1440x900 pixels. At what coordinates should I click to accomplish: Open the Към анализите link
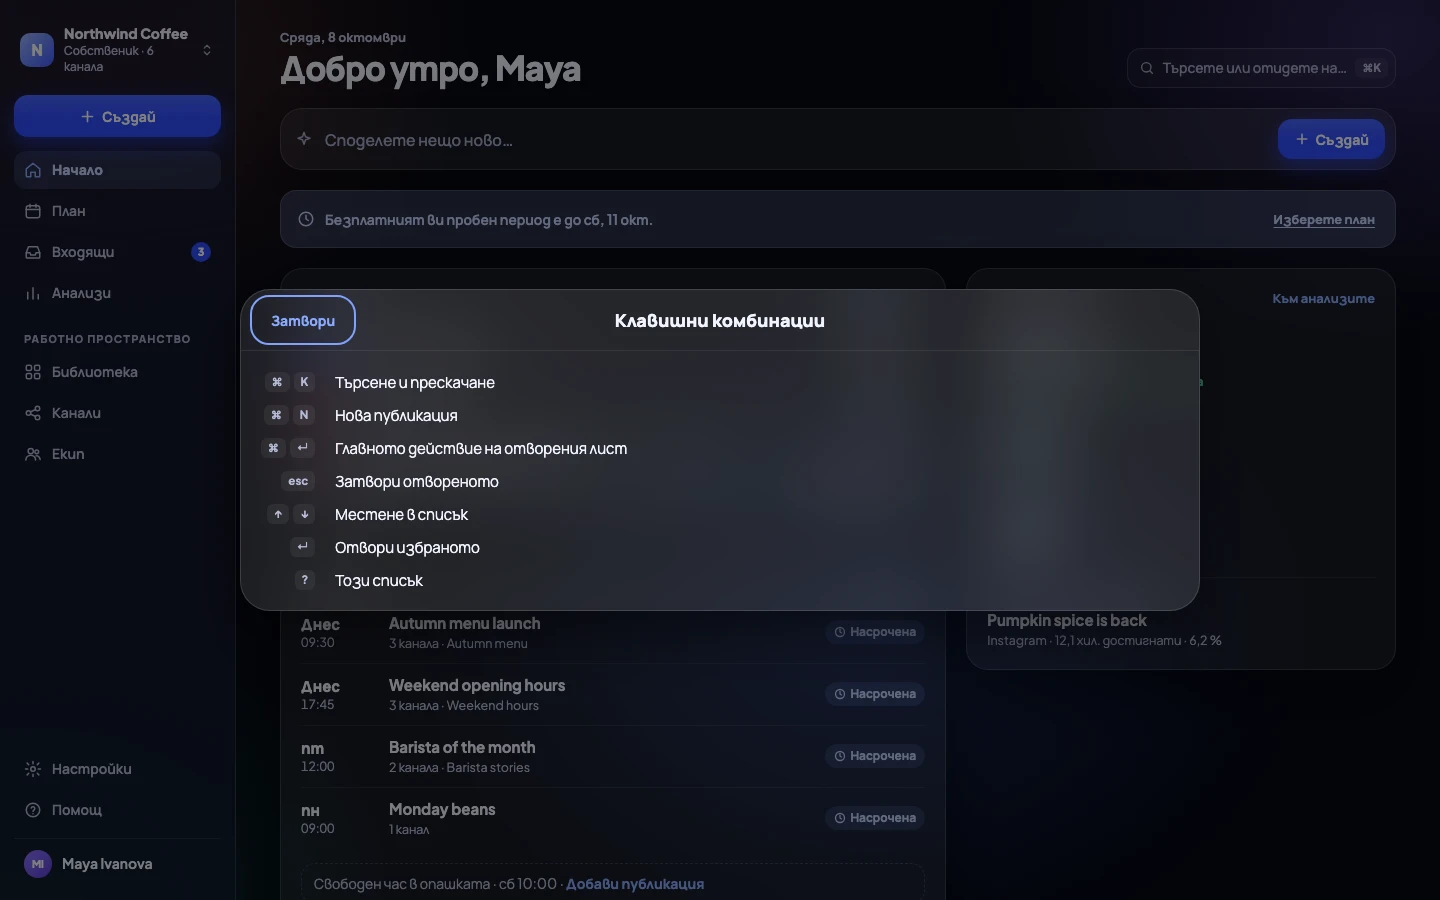click(1323, 298)
